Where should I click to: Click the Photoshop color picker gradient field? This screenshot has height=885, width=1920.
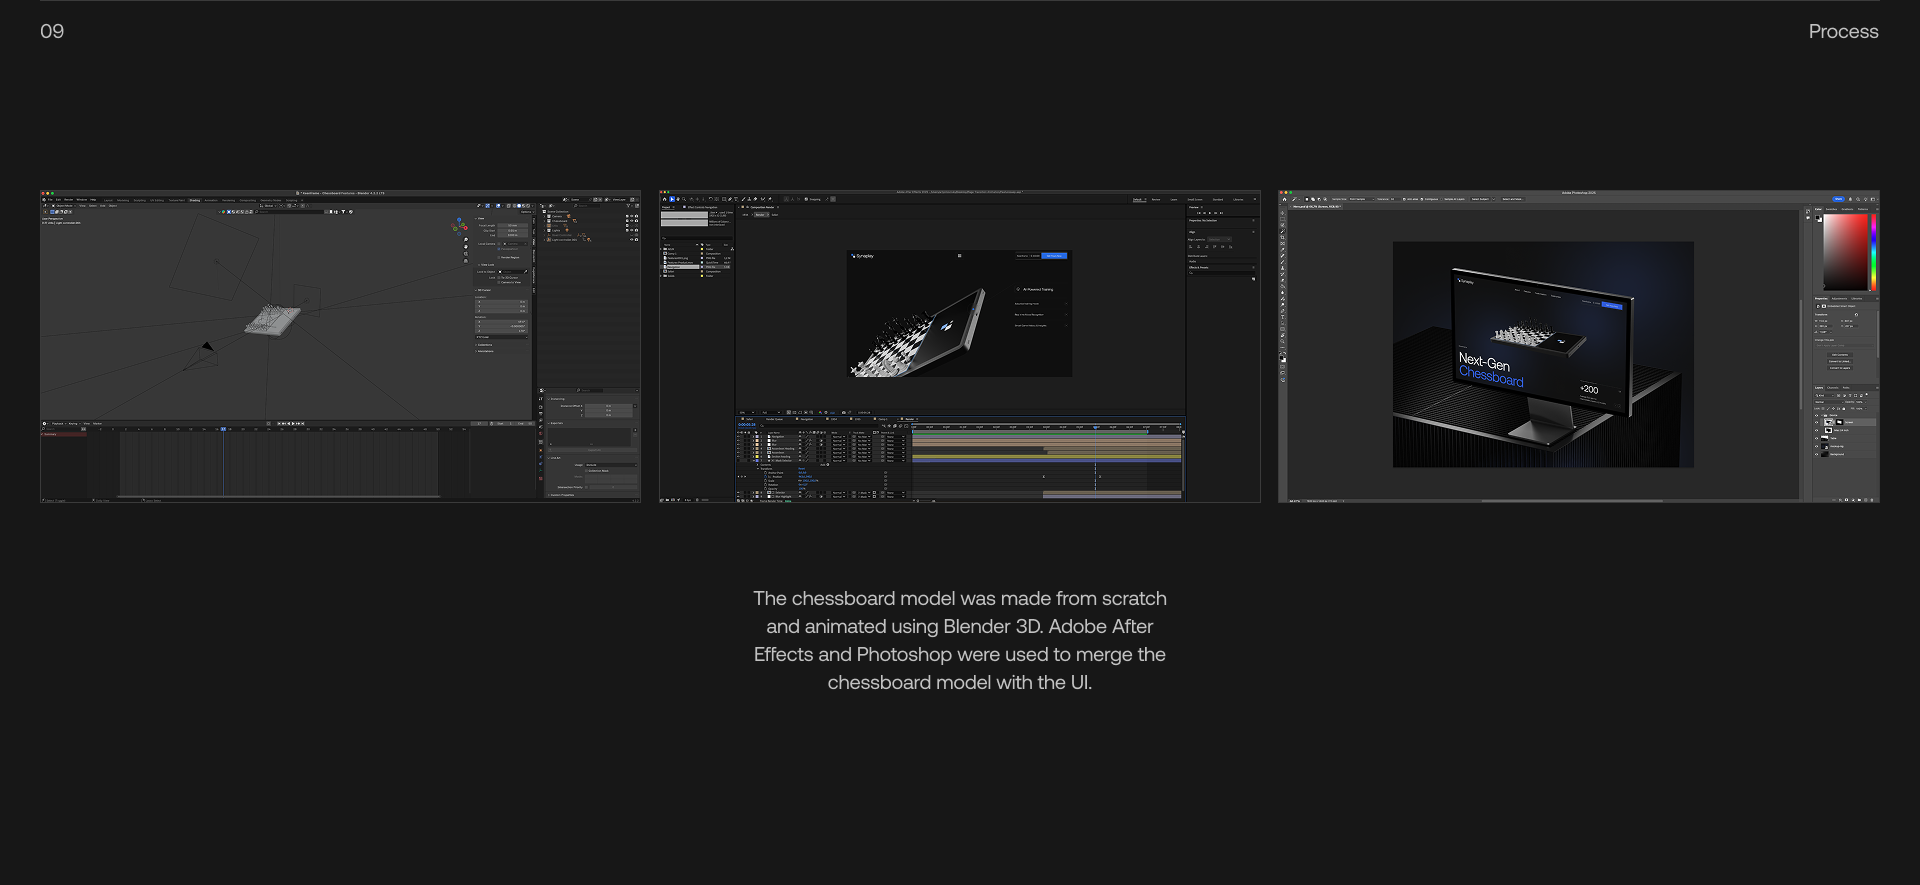(x=1845, y=252)
